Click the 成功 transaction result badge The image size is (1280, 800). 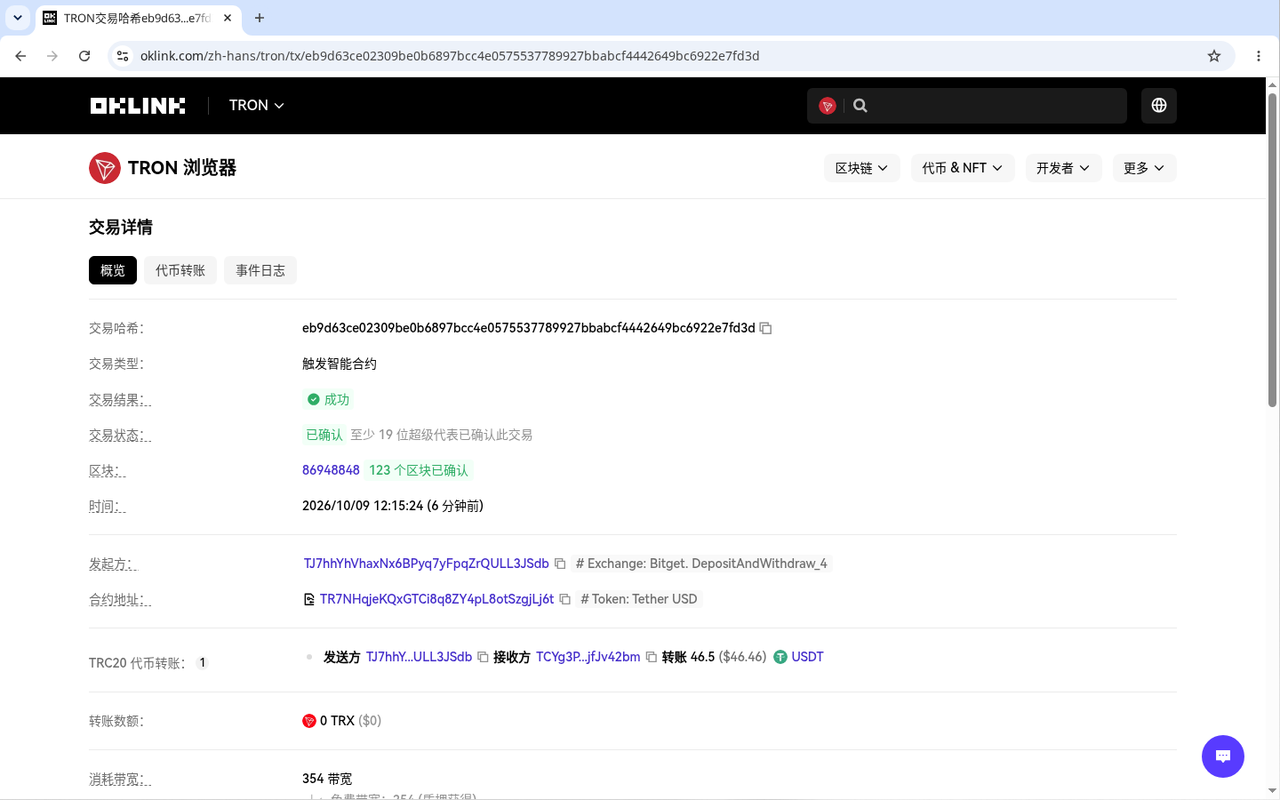pyautogui.click(x=329, y=399)
